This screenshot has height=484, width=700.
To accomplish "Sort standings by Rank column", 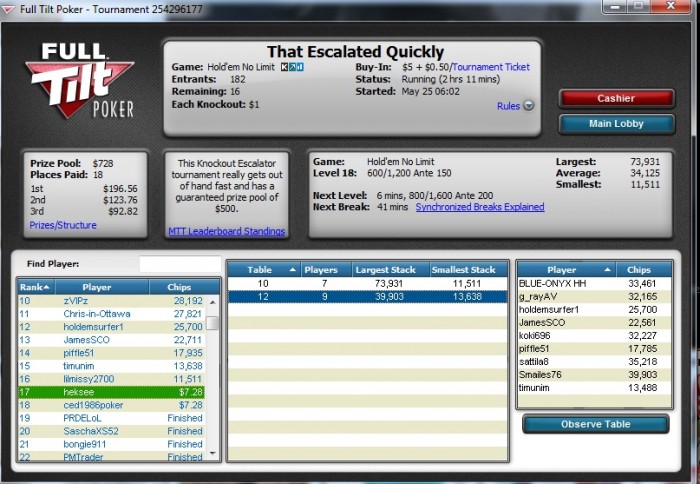I will [x=36, y=287].
